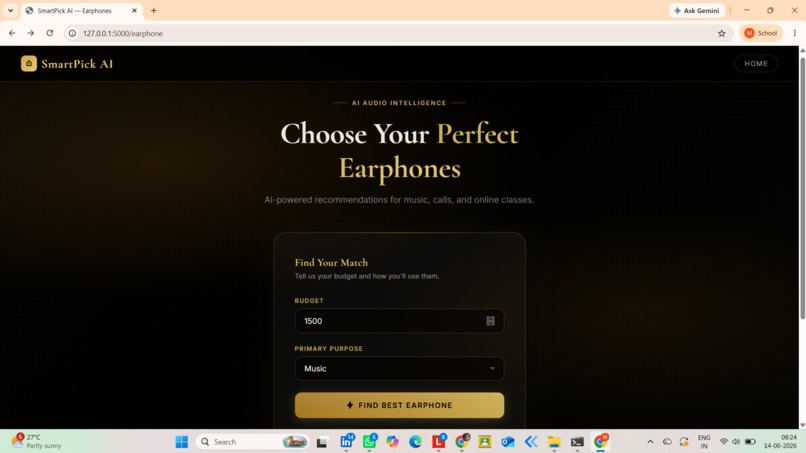Image resolution: width=806 pixels, height=453 pixels.
Task: Open File Explorer from the taskbar
Action: click(554, 442)
